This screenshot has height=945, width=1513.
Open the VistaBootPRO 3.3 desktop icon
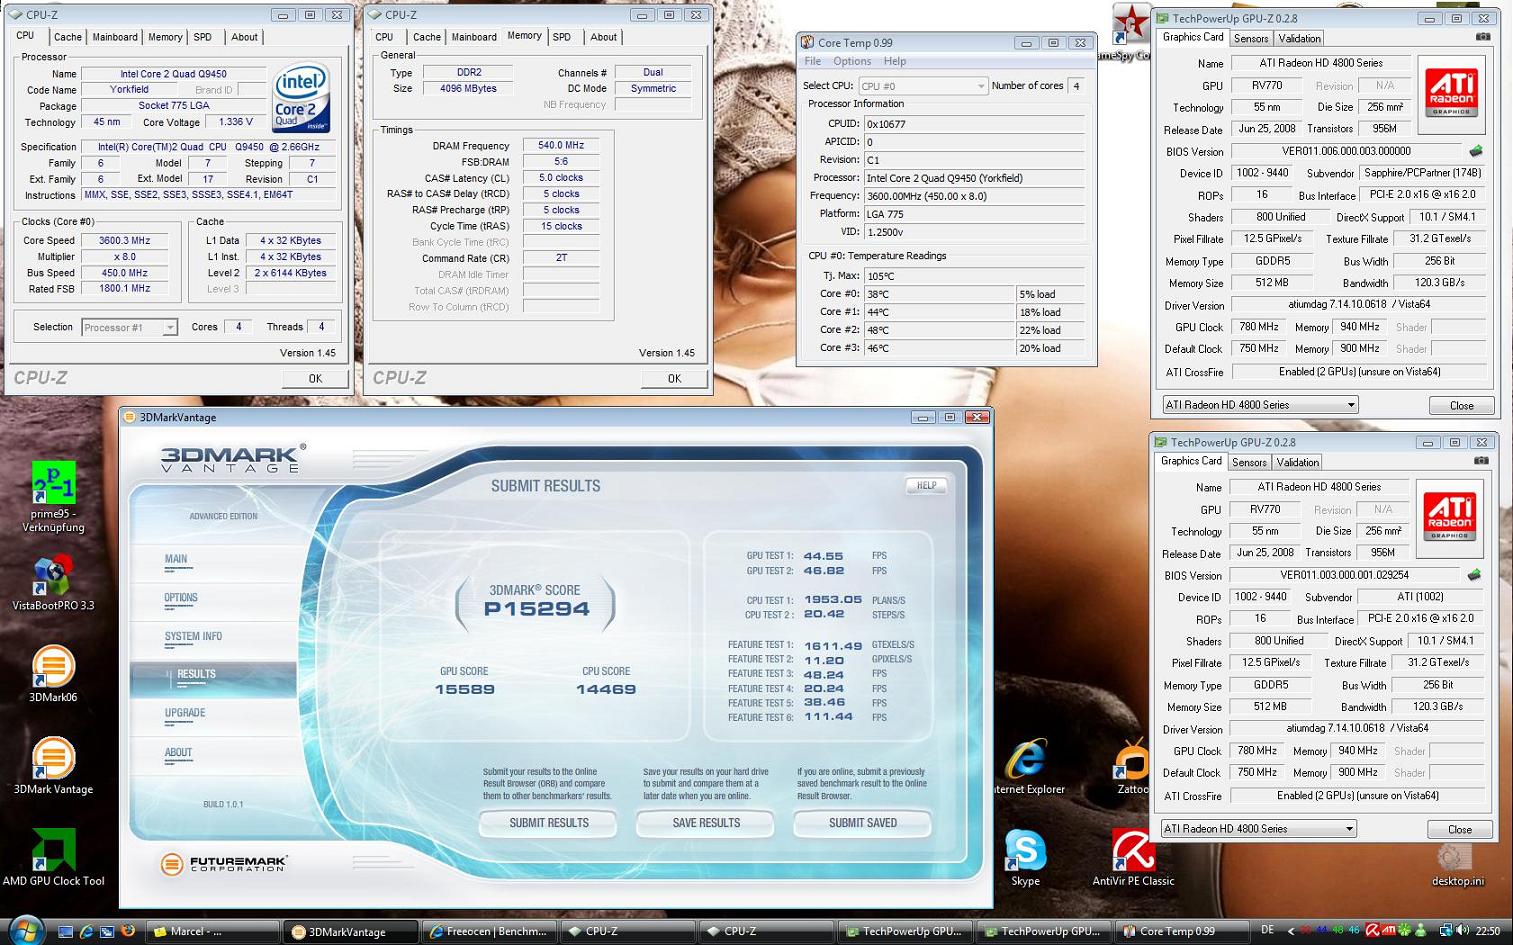[x=53, y=583]
